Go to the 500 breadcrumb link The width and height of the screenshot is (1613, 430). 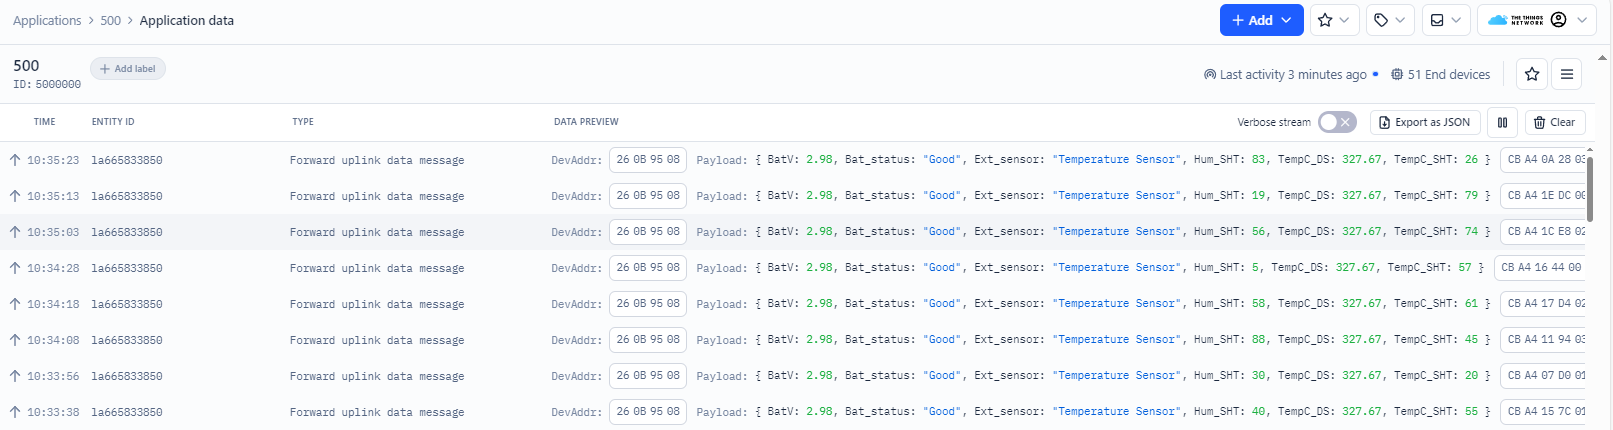110,20
